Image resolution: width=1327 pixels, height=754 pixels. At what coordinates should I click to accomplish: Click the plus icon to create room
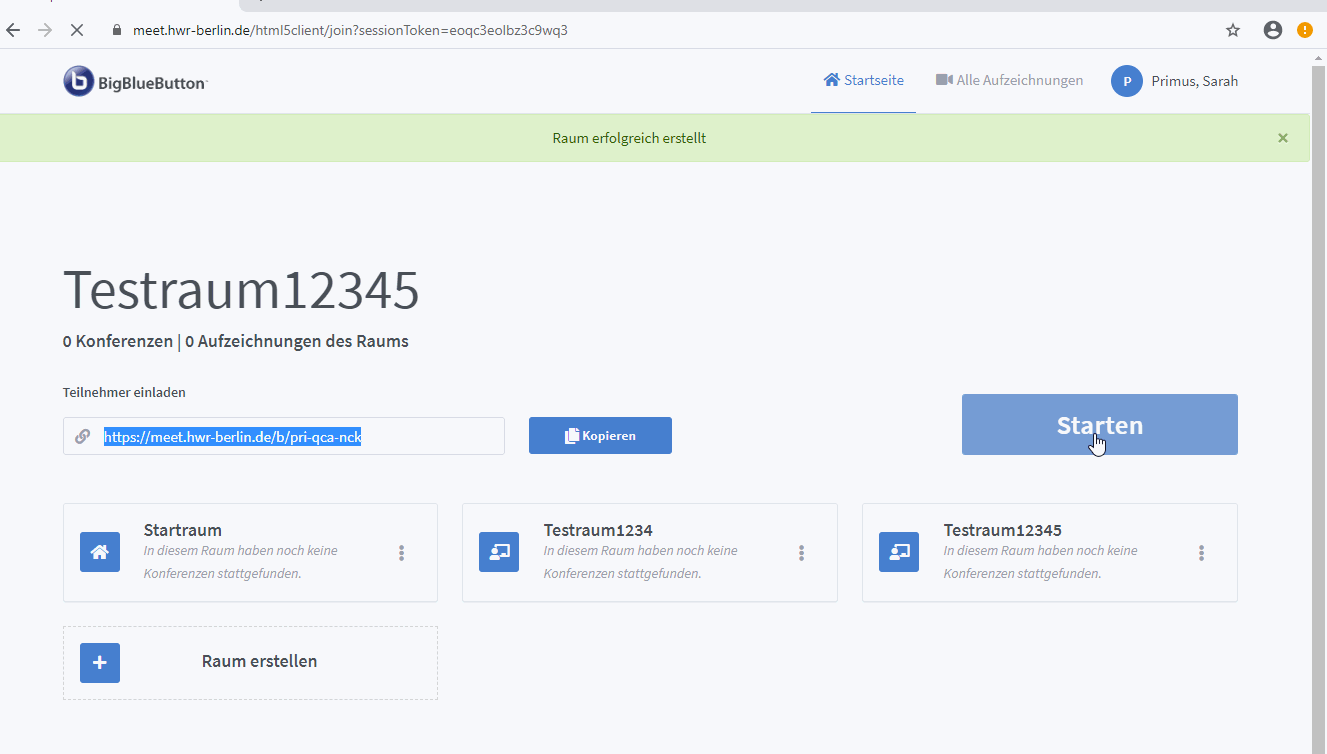click(100, 662)
